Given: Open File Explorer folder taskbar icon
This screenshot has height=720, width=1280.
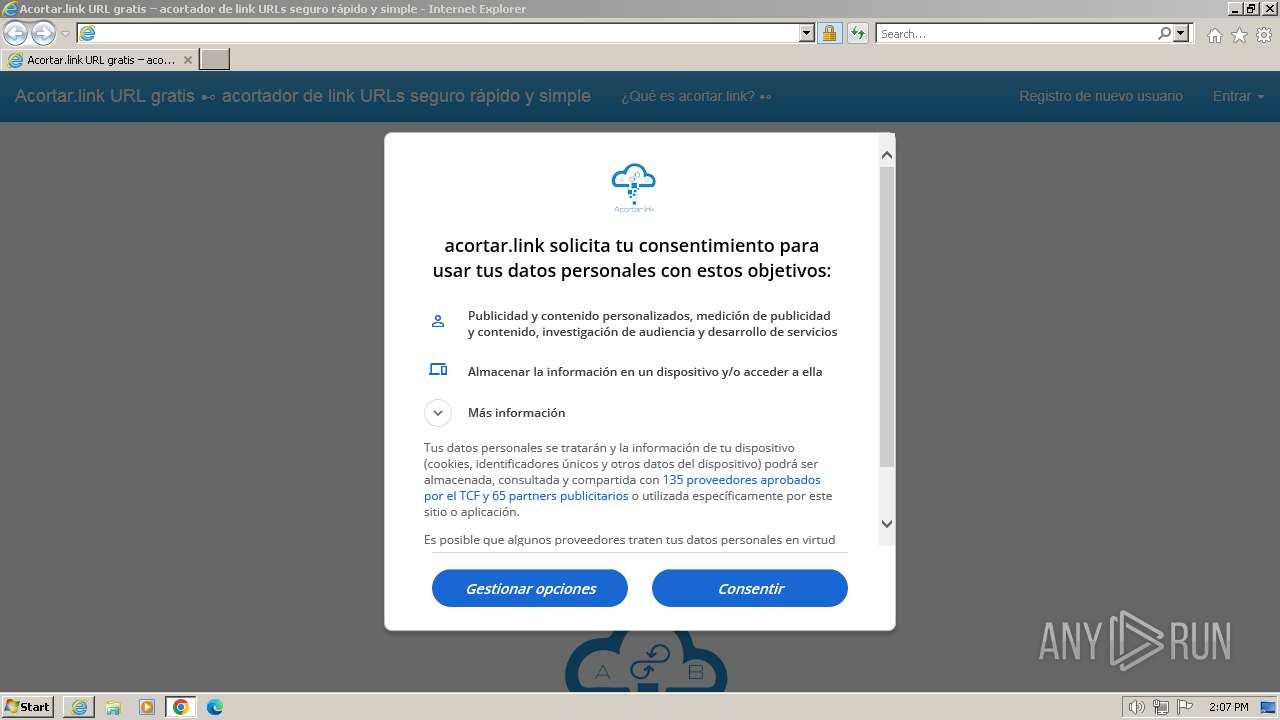Looking at the screenshot, I should [113, 707].
